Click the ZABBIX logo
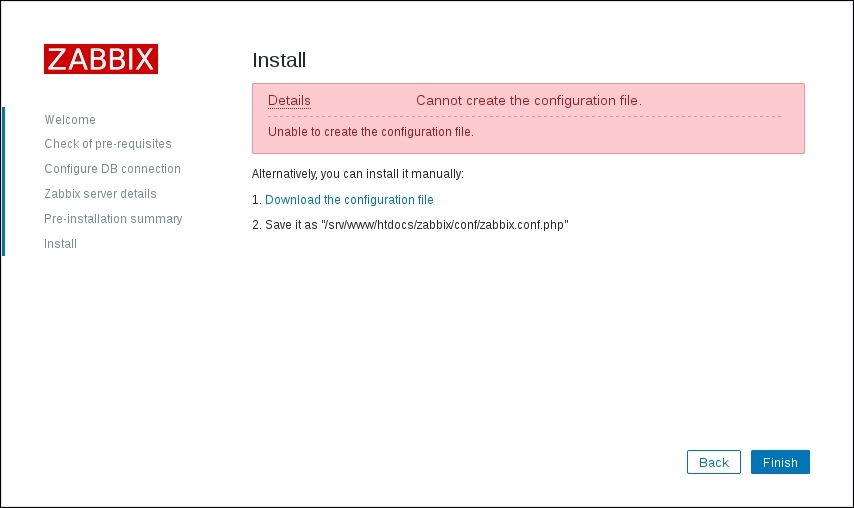This screenshot has width=854, height=508. click(101, 59)
